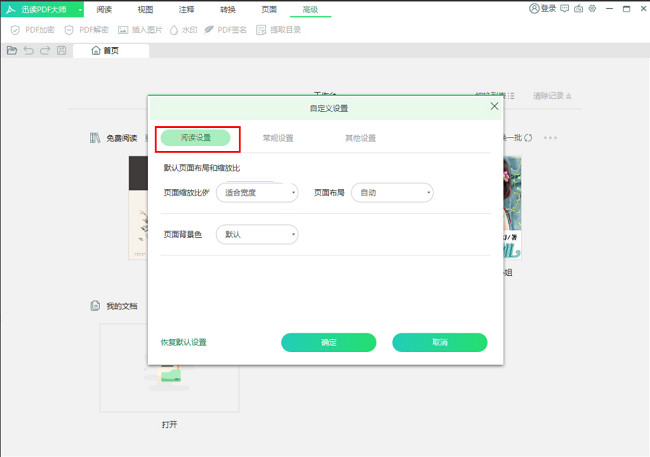The image size is (650, 457).
Task: Click the 水印 watermark tool
Action: (x=182, y=30)
